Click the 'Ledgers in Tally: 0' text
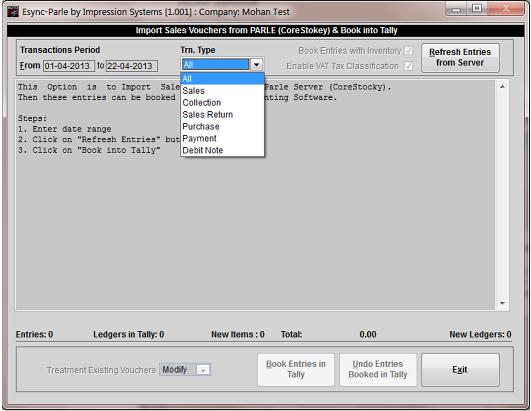 click(129, 334)
